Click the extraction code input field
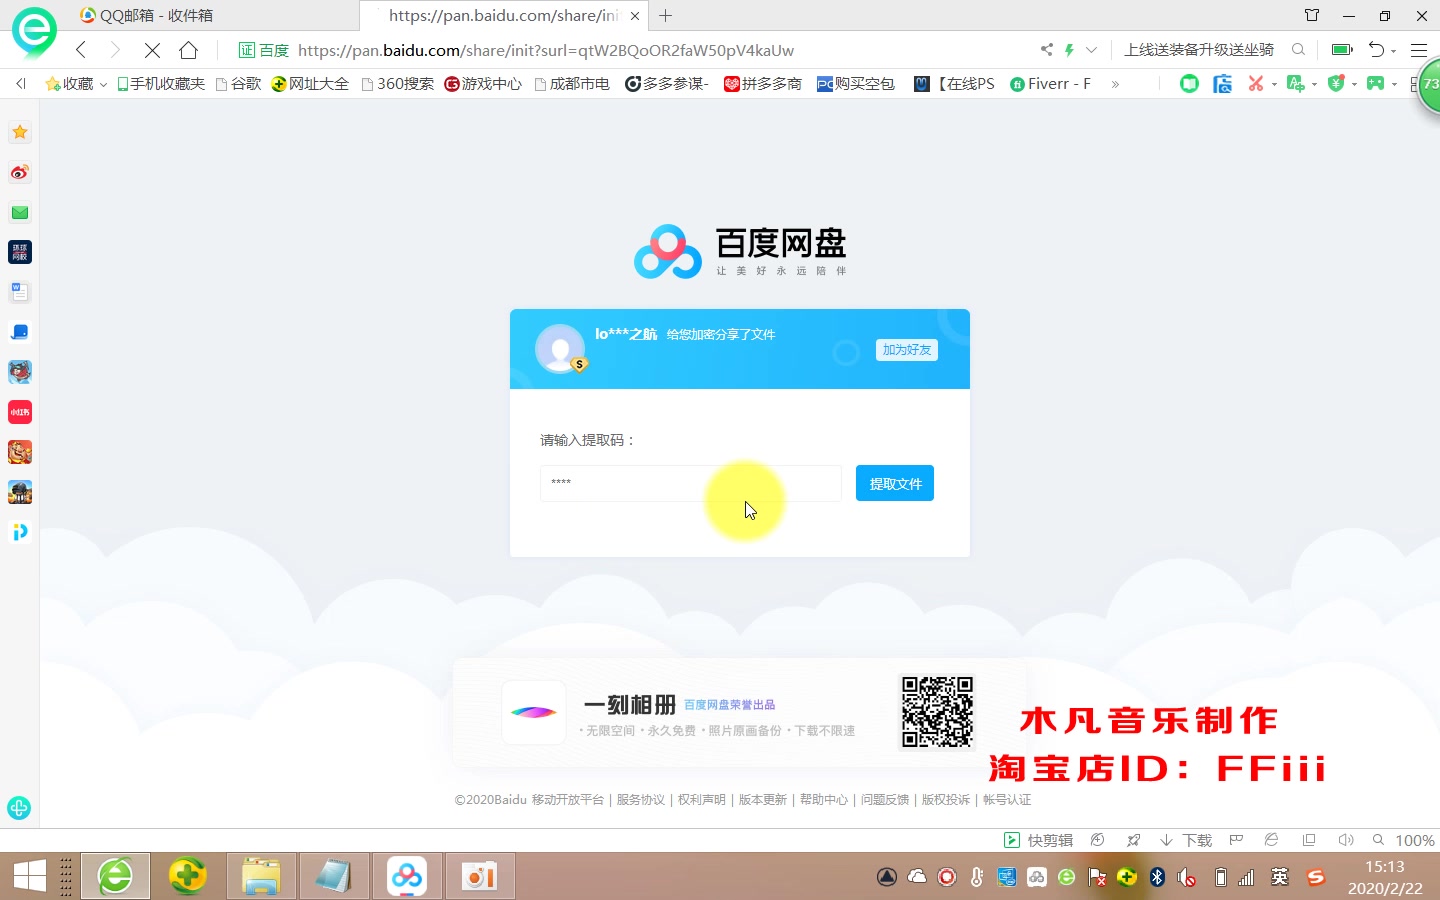 click(691, 483)
